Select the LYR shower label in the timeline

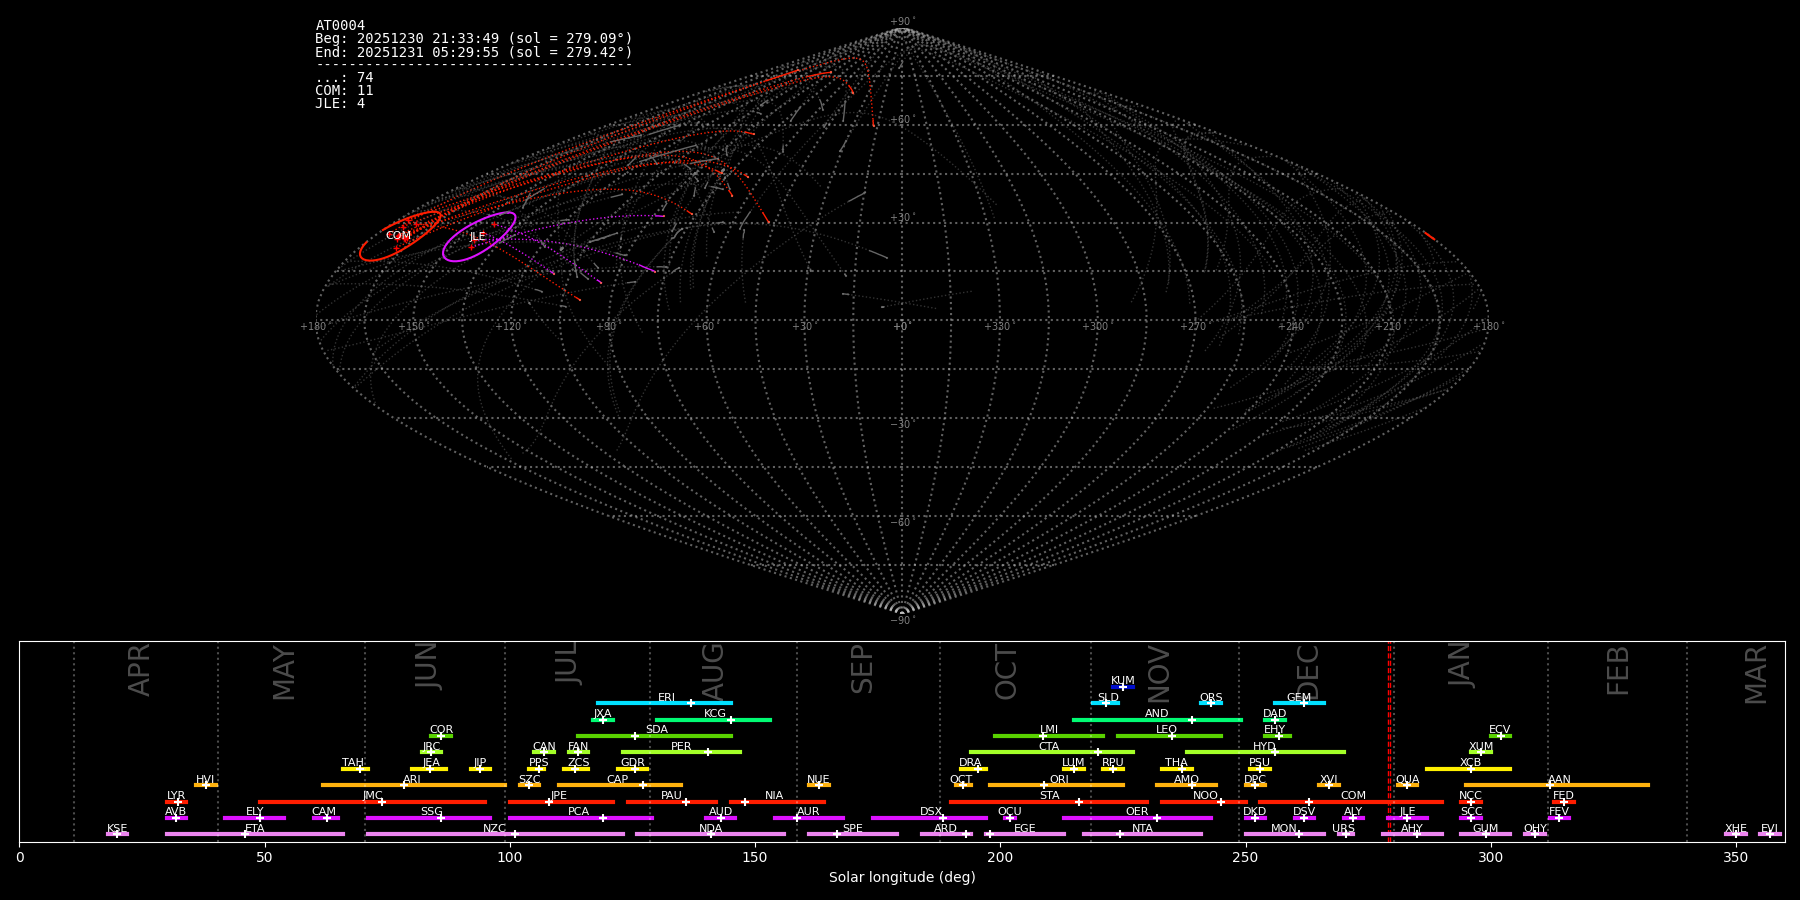pyautogui.click(x=176, y=796)
